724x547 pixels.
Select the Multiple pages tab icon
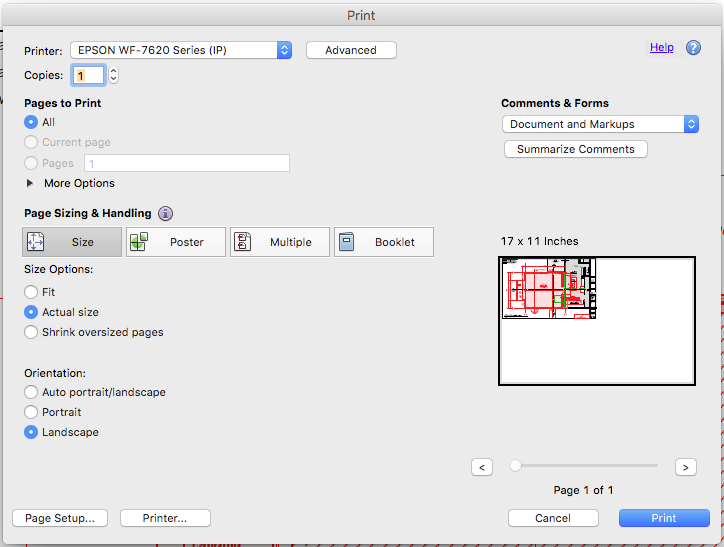point(243,242)
